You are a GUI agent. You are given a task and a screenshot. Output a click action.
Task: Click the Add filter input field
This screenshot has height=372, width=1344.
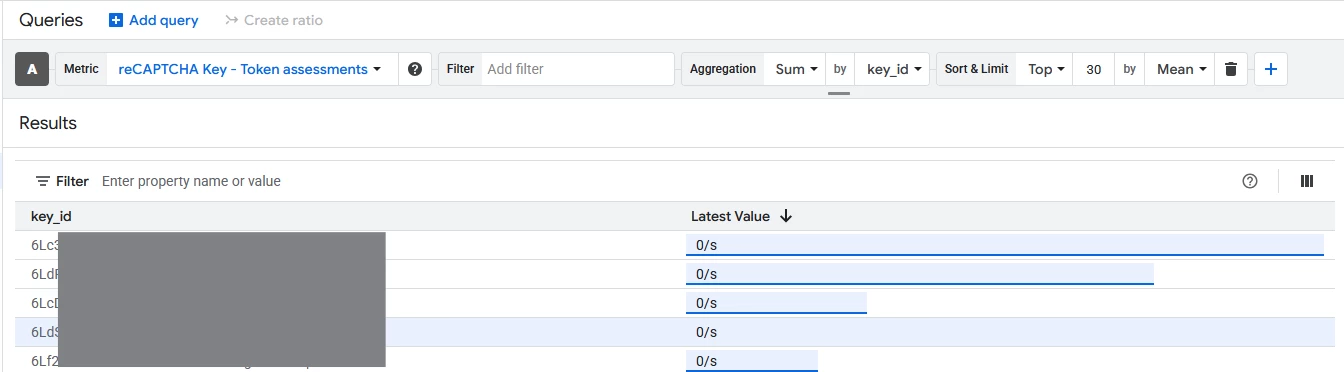click(577, 69)
